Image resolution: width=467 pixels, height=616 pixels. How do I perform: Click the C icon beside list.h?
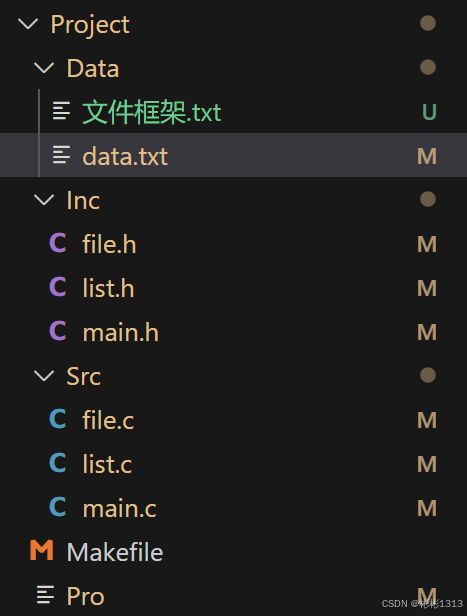click(57, 287)
